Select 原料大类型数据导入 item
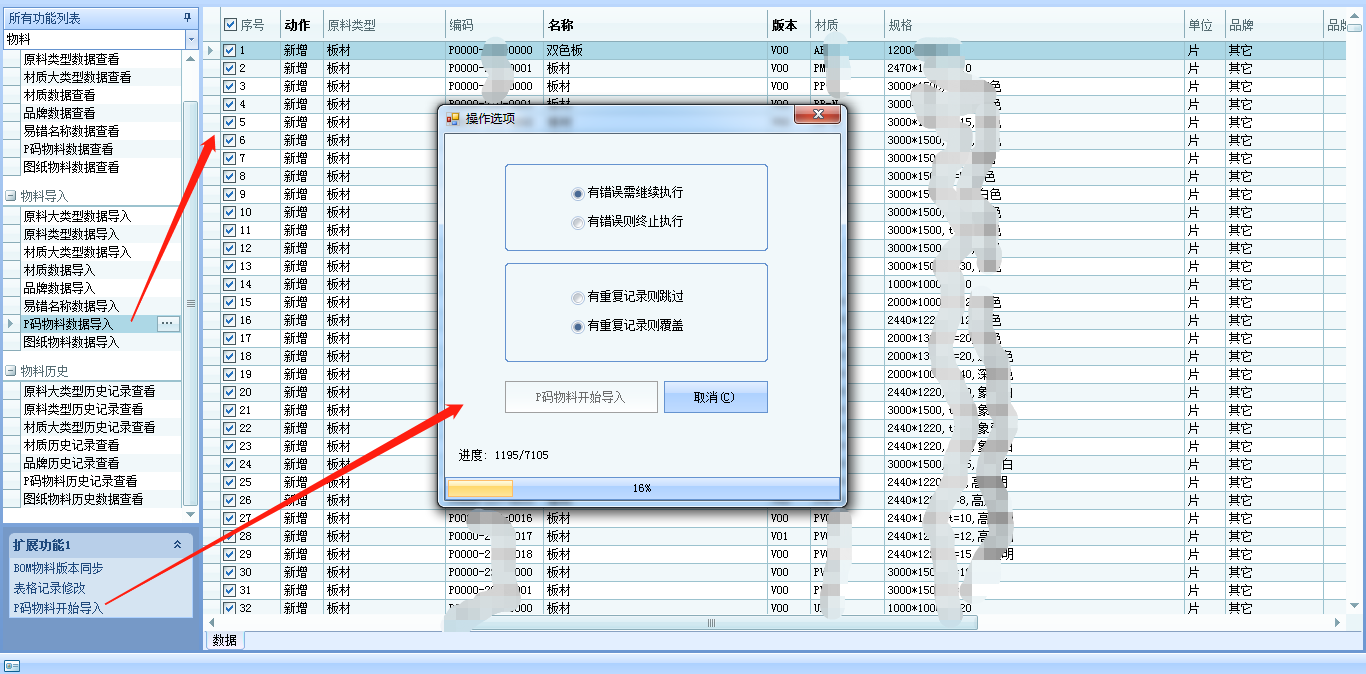1366x674 pixels. [77, 216]
